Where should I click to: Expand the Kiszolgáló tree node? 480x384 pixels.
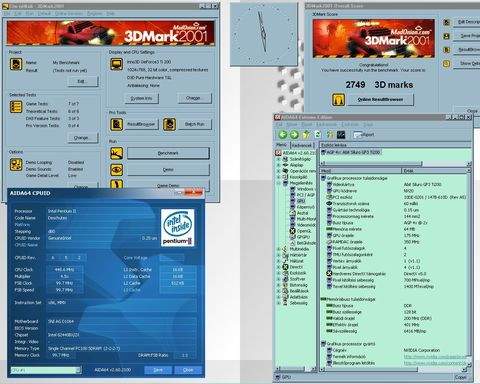pyautogui.click(x=278, y=177)
